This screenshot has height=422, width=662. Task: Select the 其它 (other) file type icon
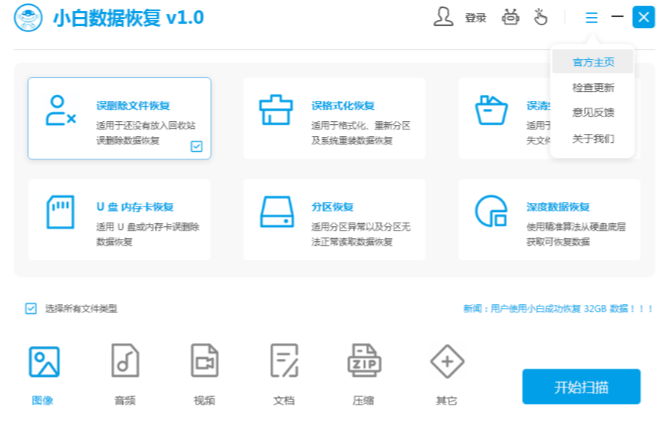coord(446,362)
